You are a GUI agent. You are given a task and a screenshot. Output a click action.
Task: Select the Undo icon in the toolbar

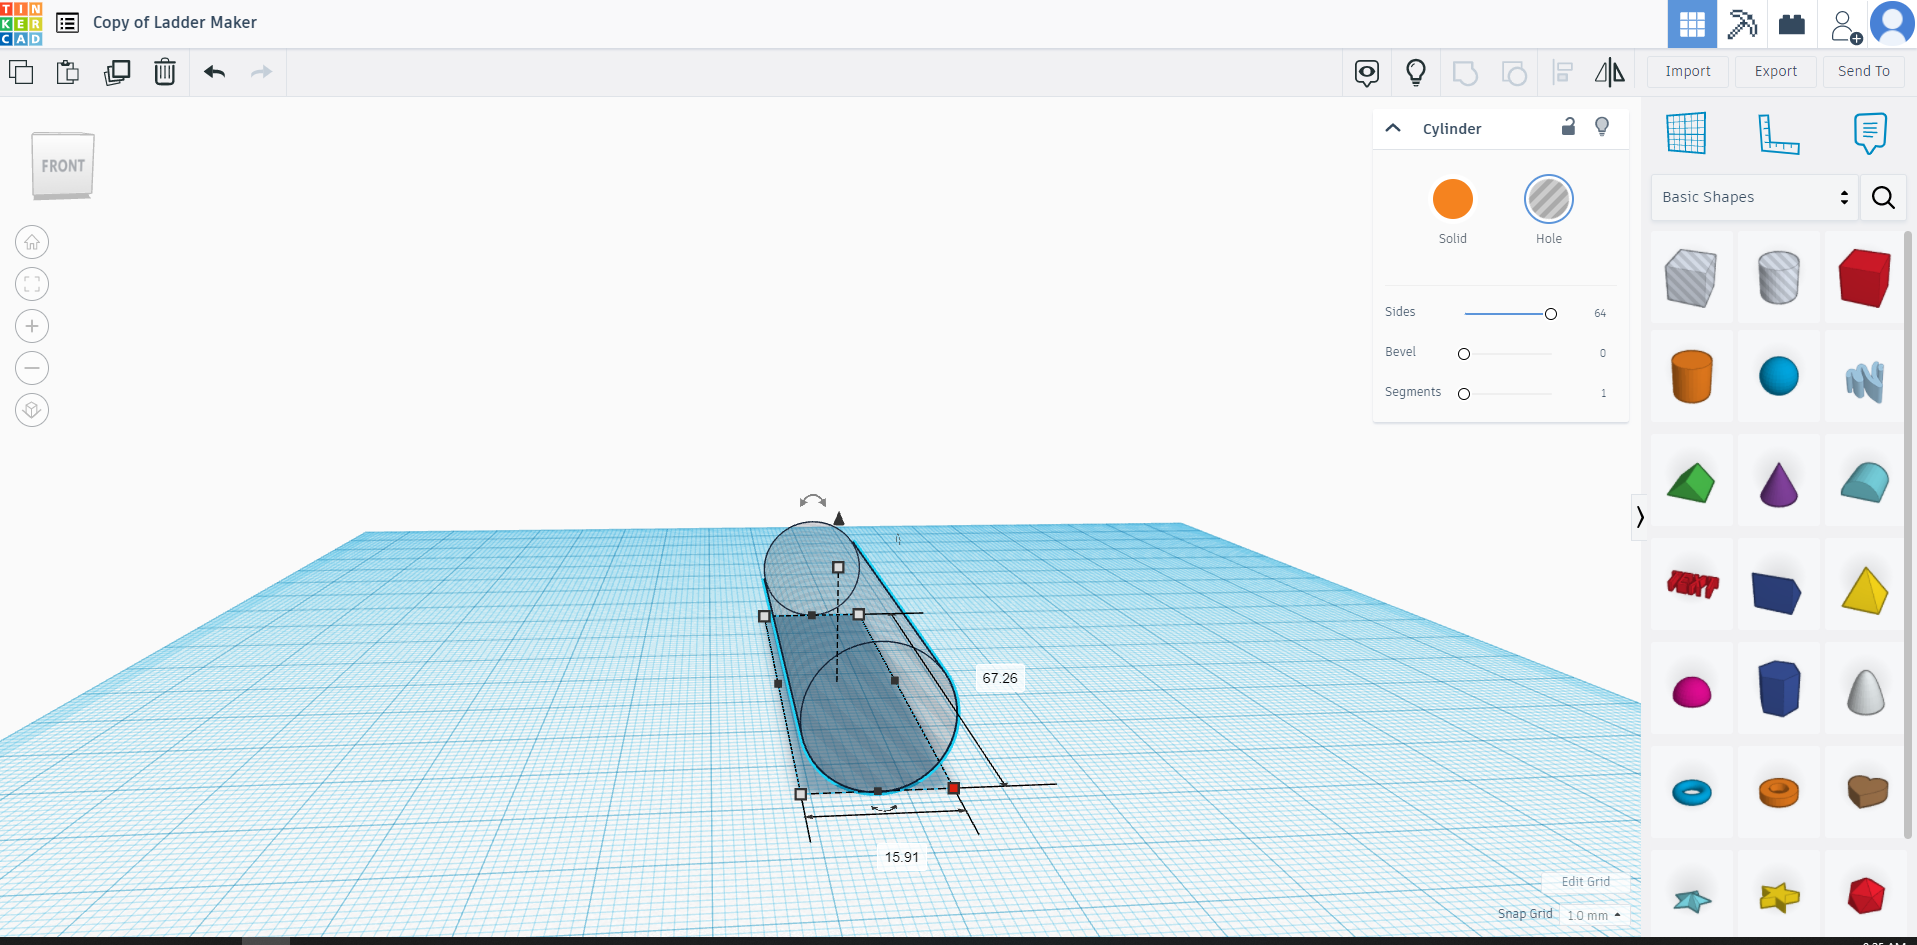click(x=214, y=72)
